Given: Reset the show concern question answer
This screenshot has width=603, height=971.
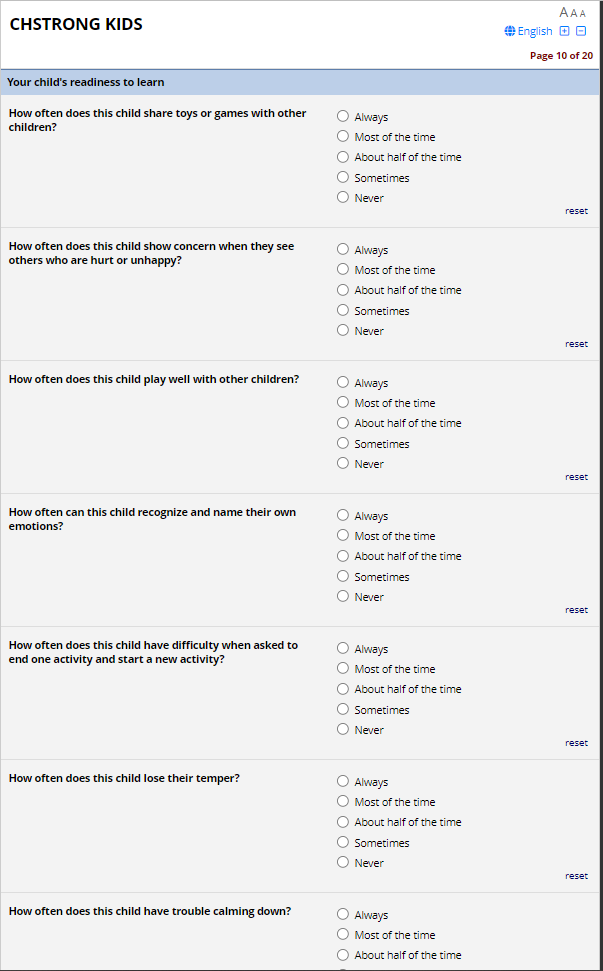Looking at the screenshot, I should [x=576, y=344].
